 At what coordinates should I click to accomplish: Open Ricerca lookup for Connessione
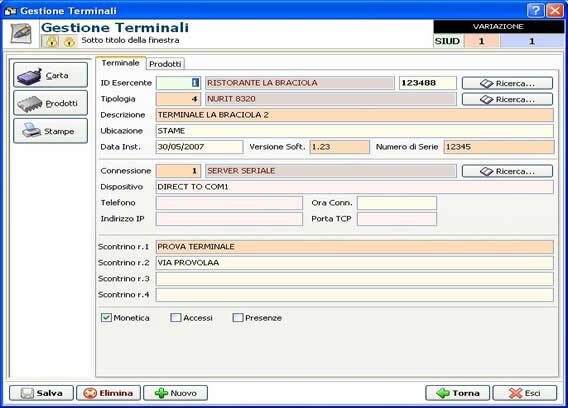(508, 171)
